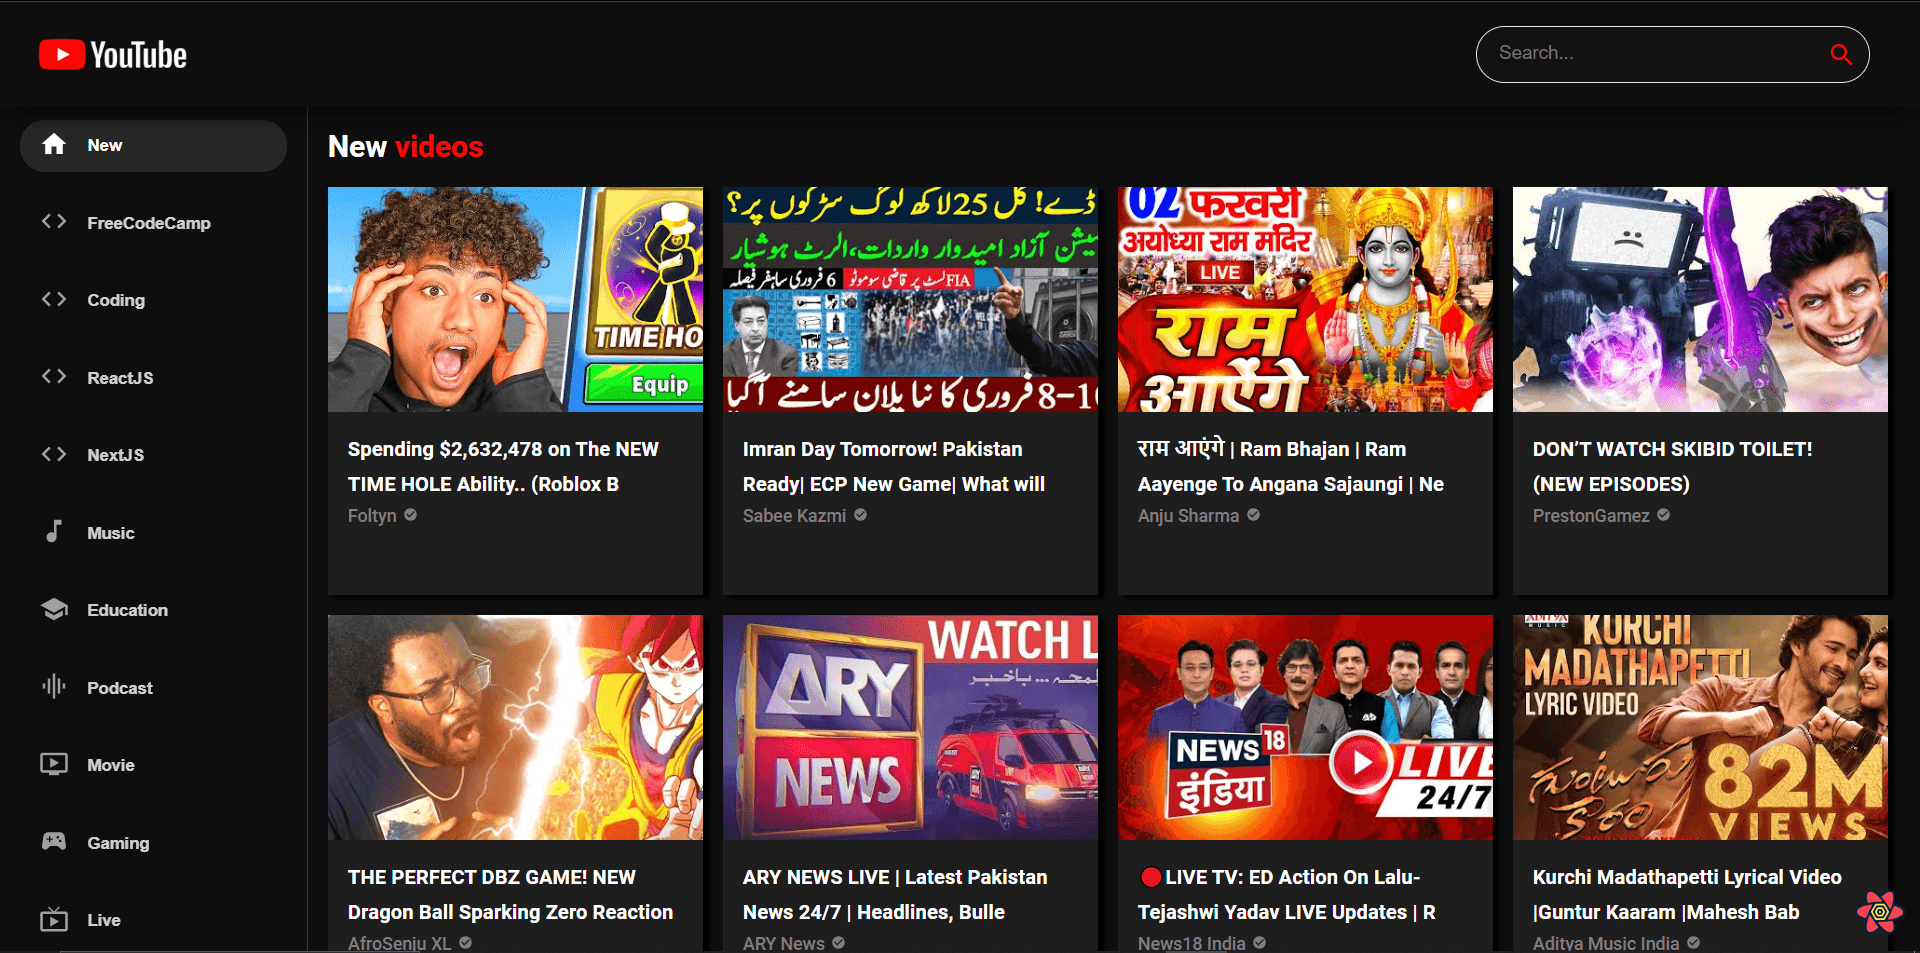Image resolution: width=1920 pixels, height=953 pixels.
Task: Open the Coding section
Action: pyautogui.click(x=116, y=299)
